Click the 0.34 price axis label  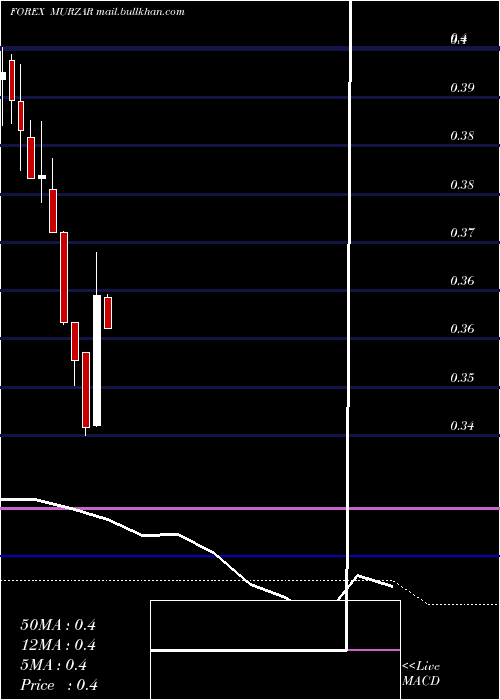pos(462,426)
